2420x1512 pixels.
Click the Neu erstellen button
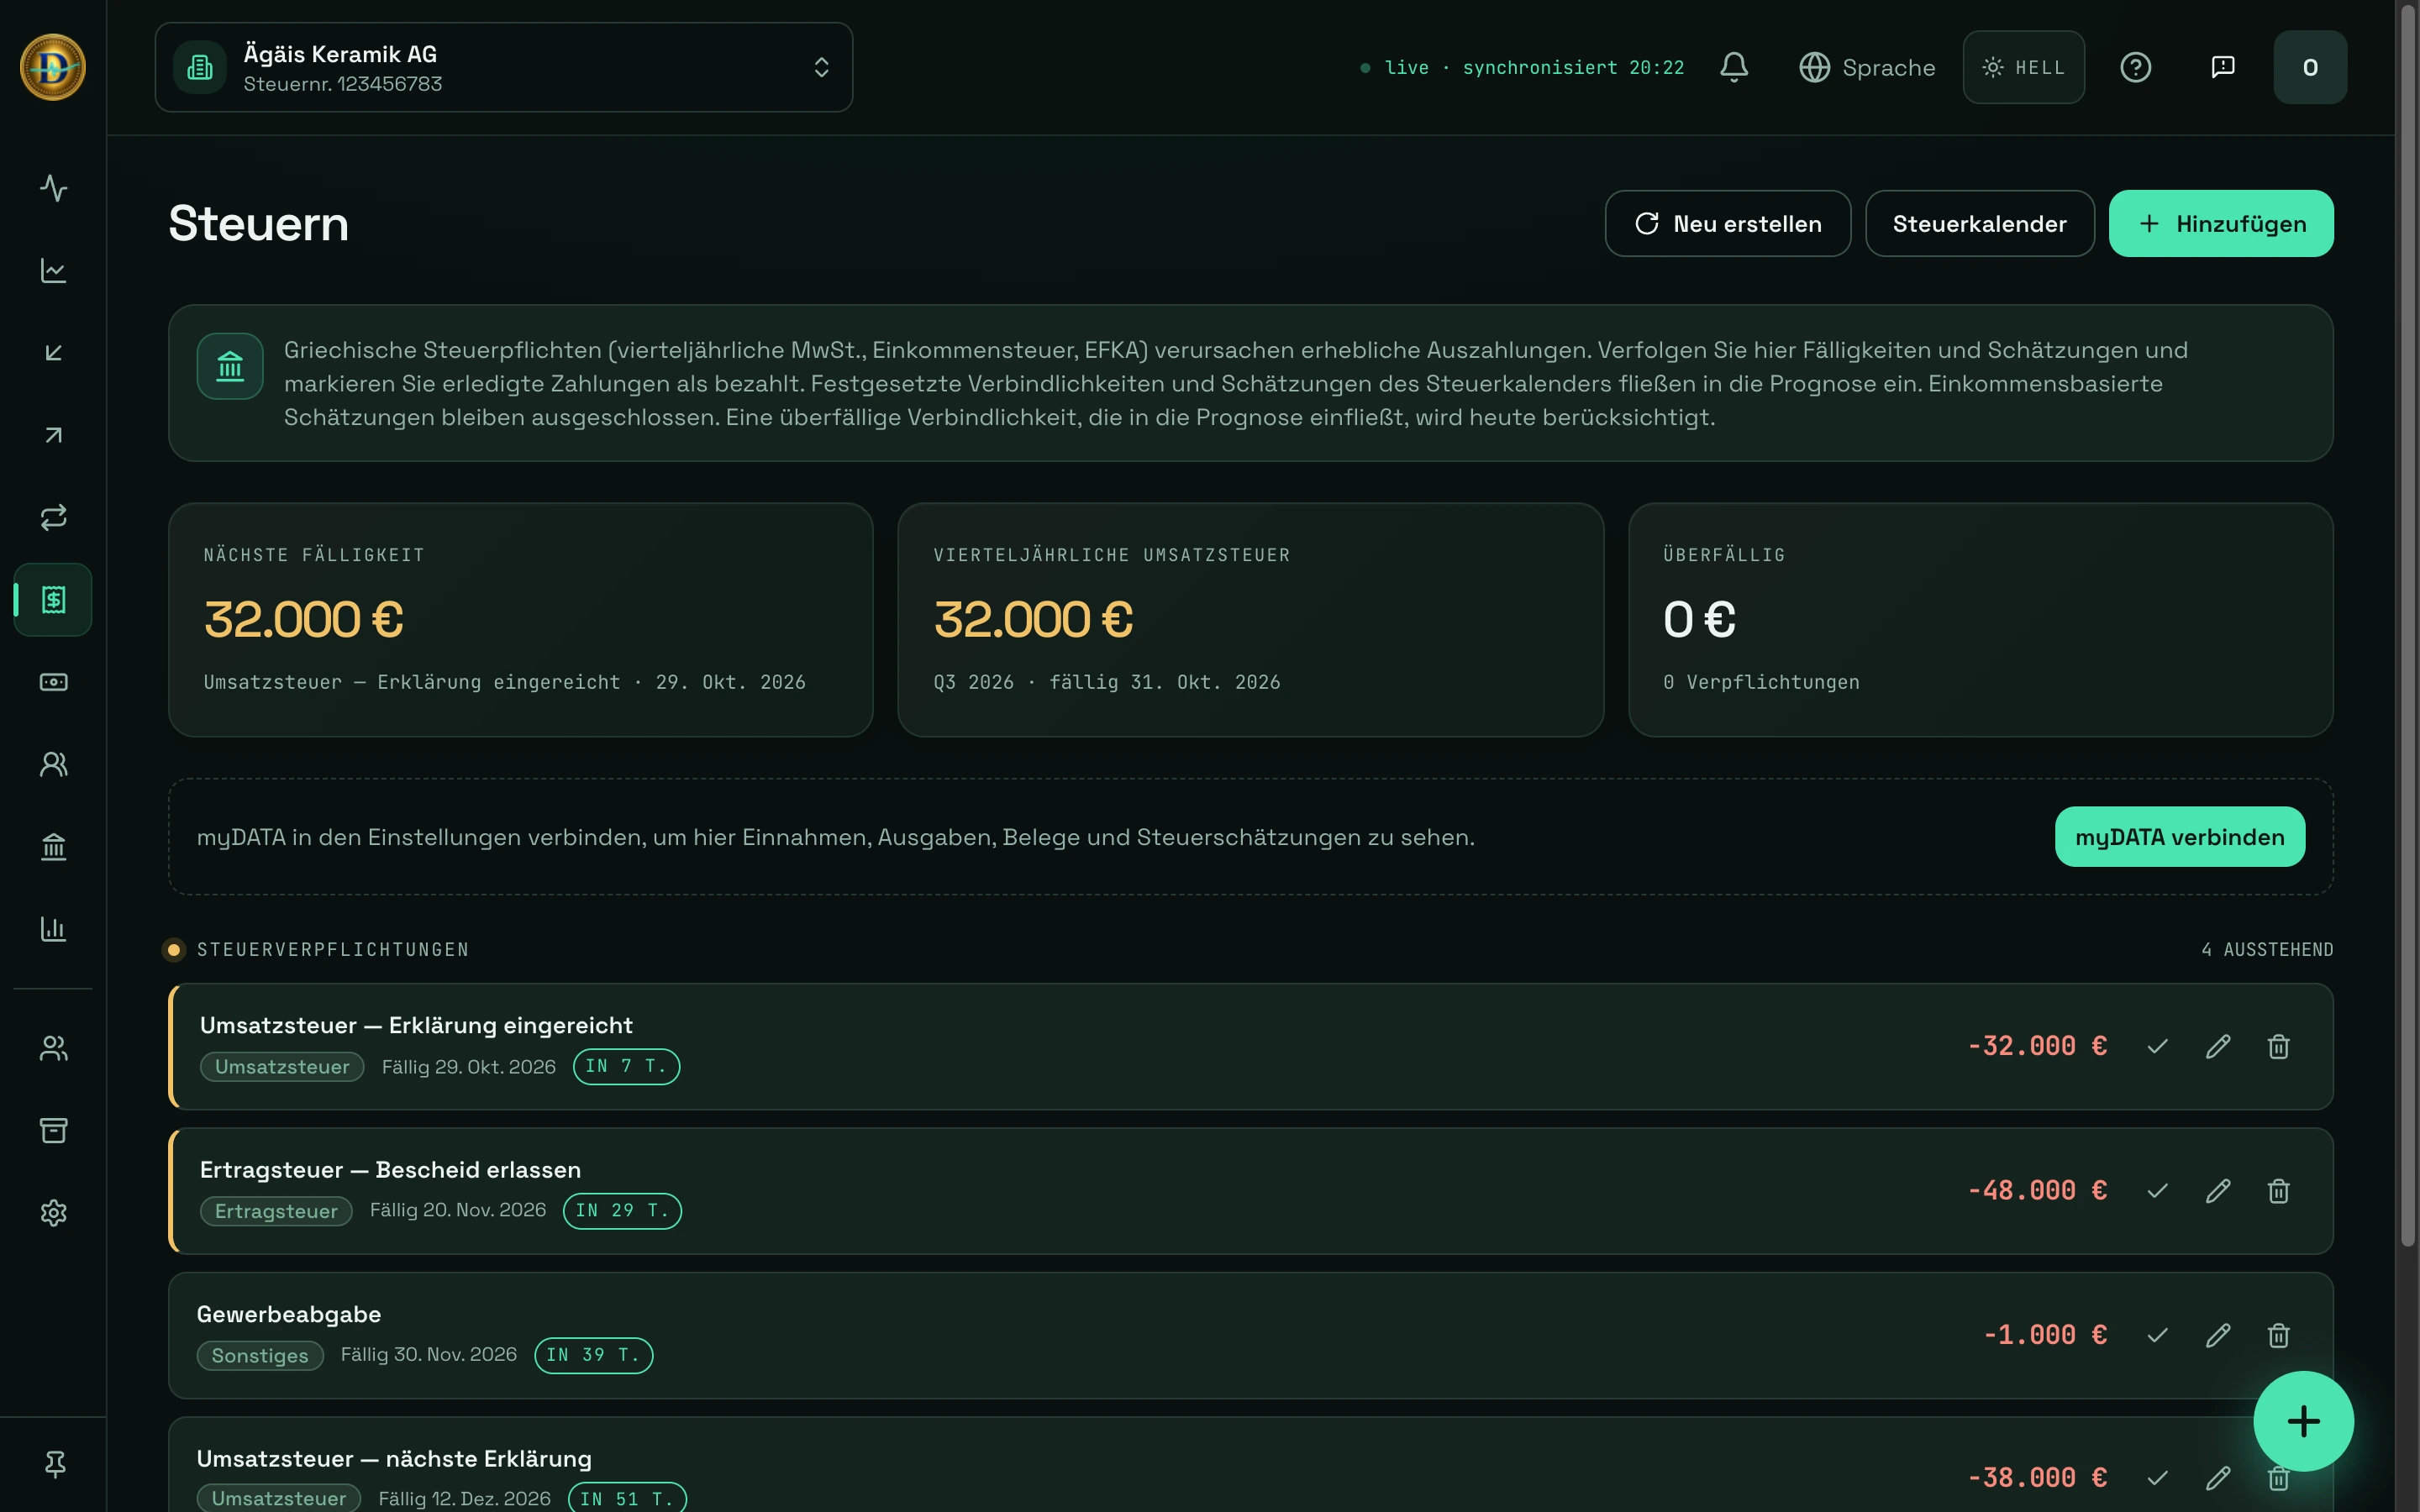pyautogui.click(x=1728, y=223)
